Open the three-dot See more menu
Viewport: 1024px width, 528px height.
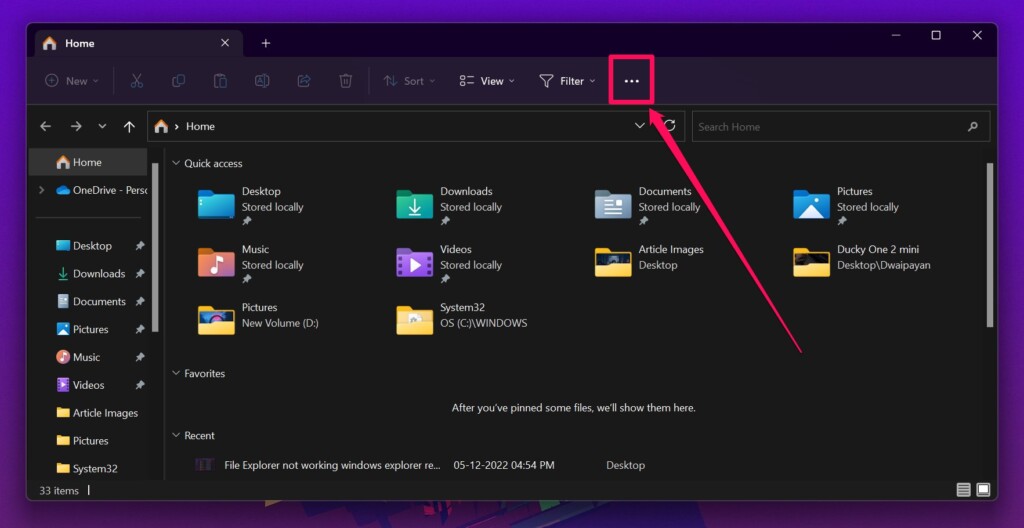click(631, 81)
